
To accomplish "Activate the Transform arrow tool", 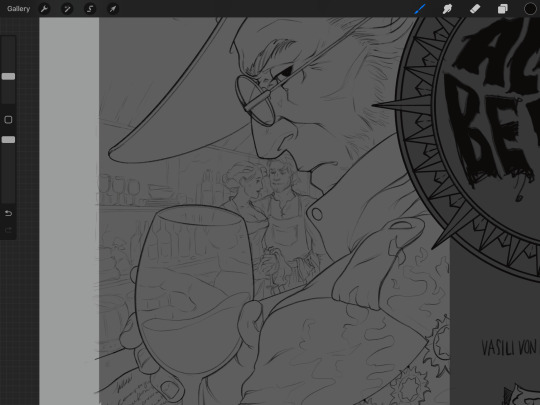I will pos(113,9).
